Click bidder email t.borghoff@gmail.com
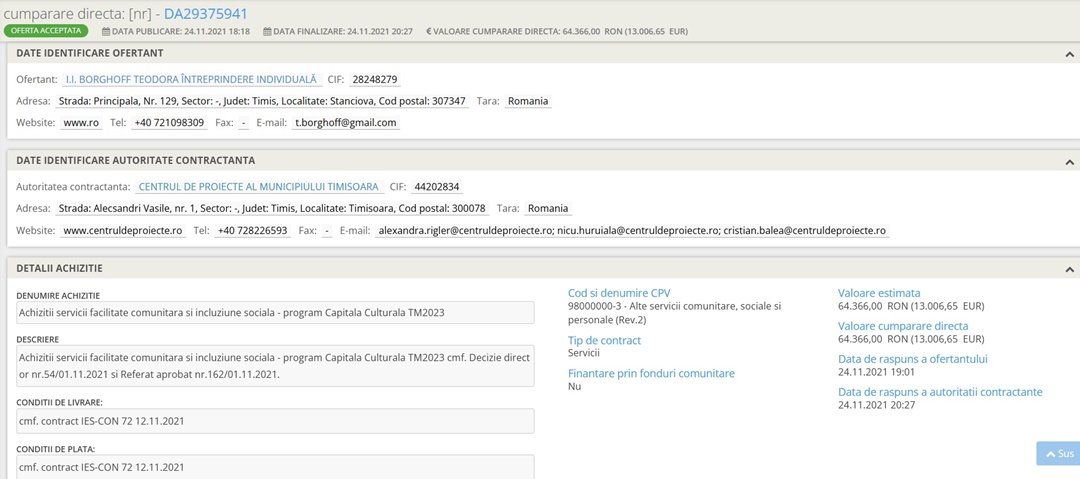Viewport: 1080px width, 479px height. coord(346,123)
